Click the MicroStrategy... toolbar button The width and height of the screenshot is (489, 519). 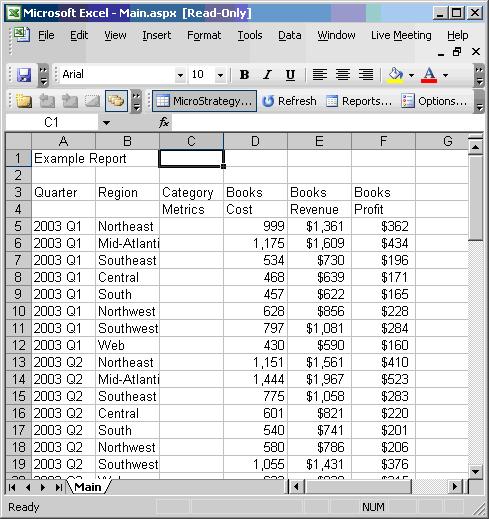[x=204, y=101]
